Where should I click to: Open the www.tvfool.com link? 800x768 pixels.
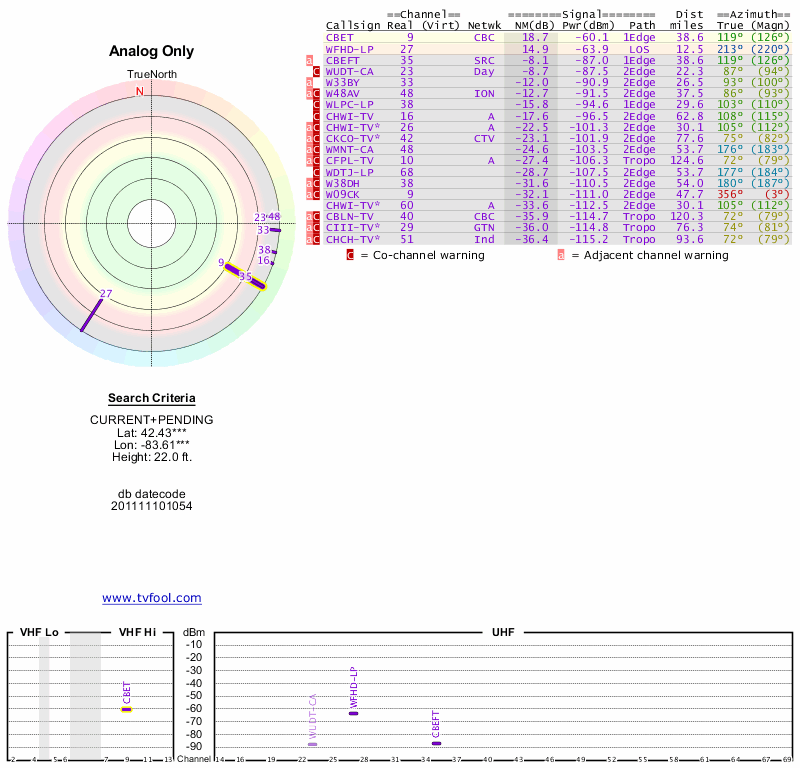click(x=151, y=598)
